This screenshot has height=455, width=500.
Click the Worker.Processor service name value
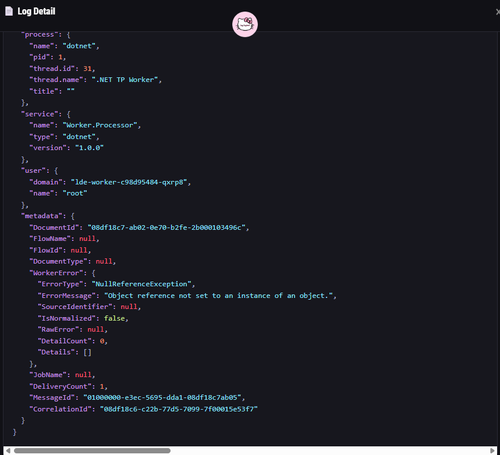[x=100, y=125]
